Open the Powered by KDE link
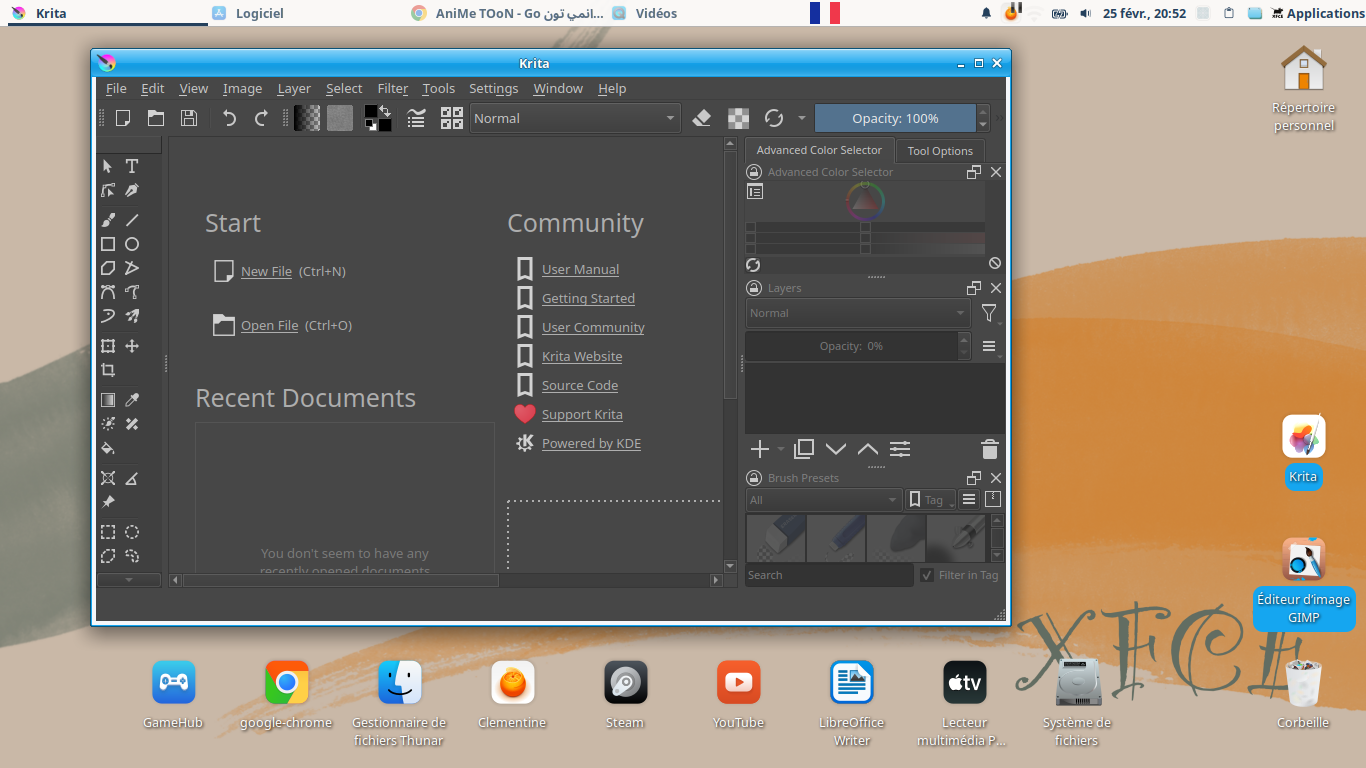Image resolution: width=1366 pixels, height=768 pixels. coord(591,443)
